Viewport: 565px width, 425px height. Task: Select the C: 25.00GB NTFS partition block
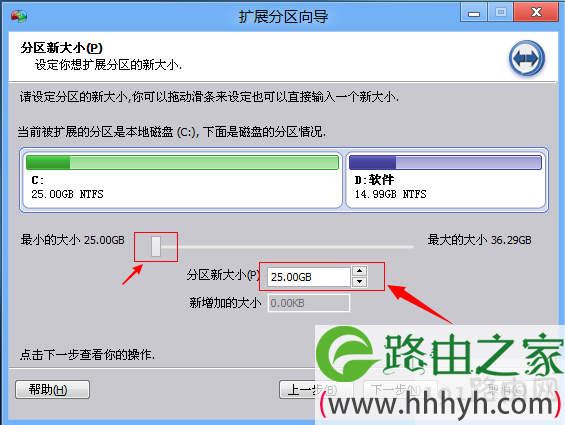click(x=182, y=180)
